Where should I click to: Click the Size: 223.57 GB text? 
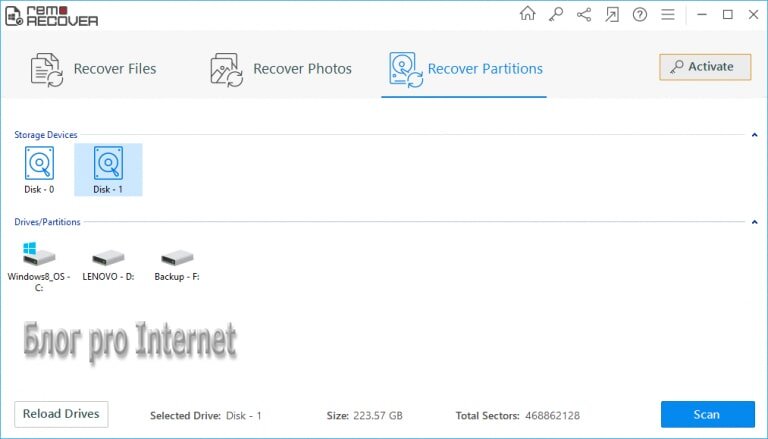click(364, 416)
